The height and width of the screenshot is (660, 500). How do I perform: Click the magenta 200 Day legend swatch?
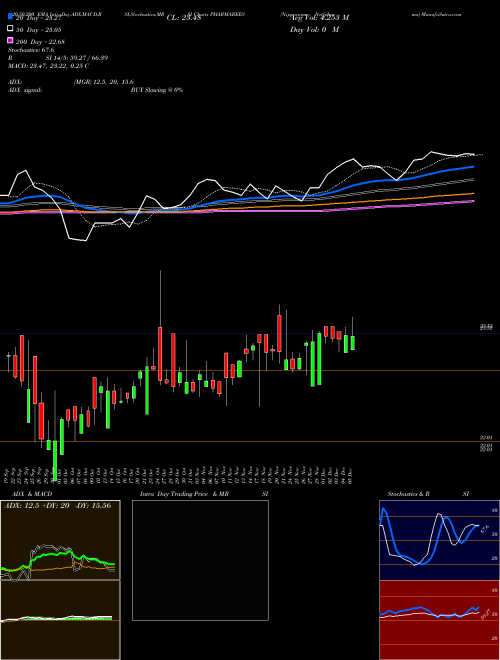tap(10, 41)
